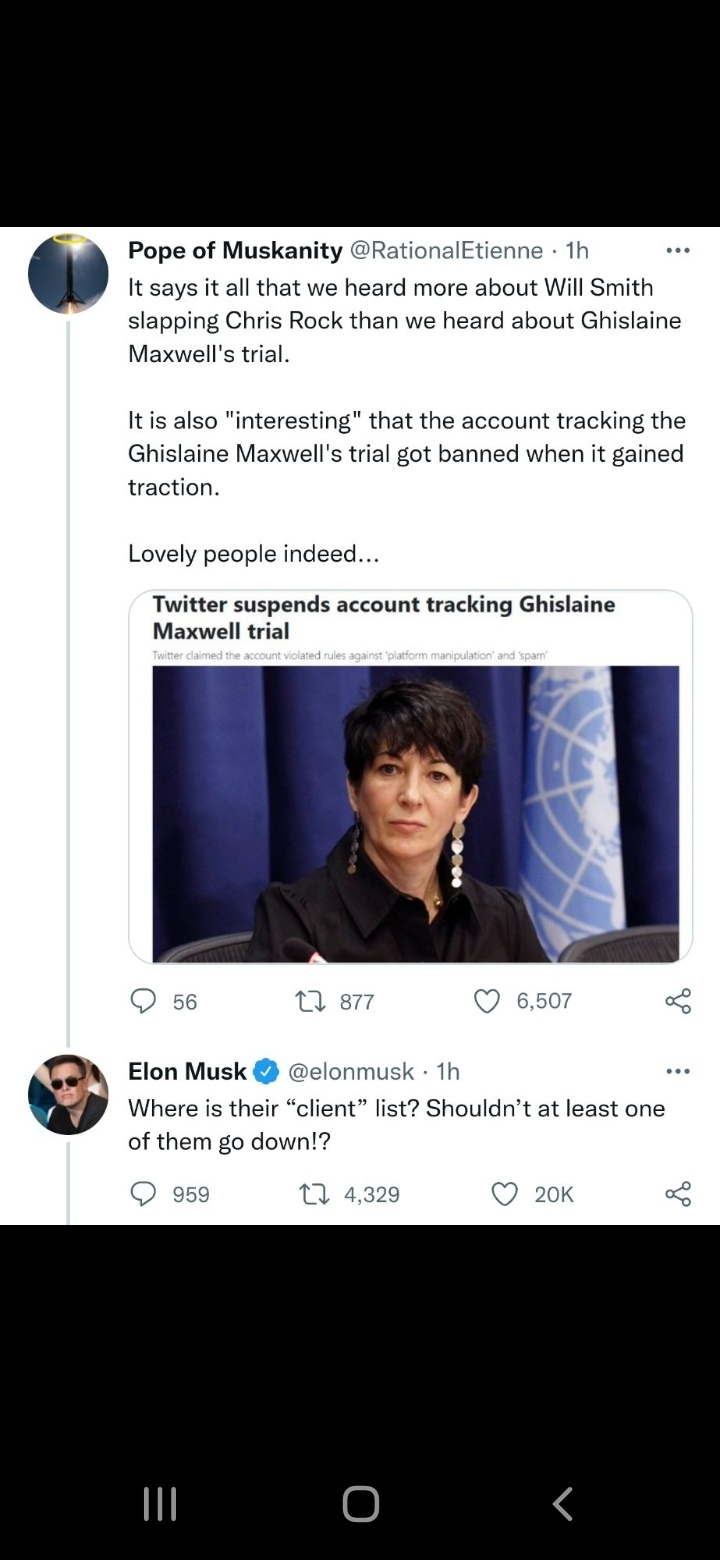Tap the reply icon with 56 replies
This screenshot has height=1560, width=720.
tap(145, 1001)
